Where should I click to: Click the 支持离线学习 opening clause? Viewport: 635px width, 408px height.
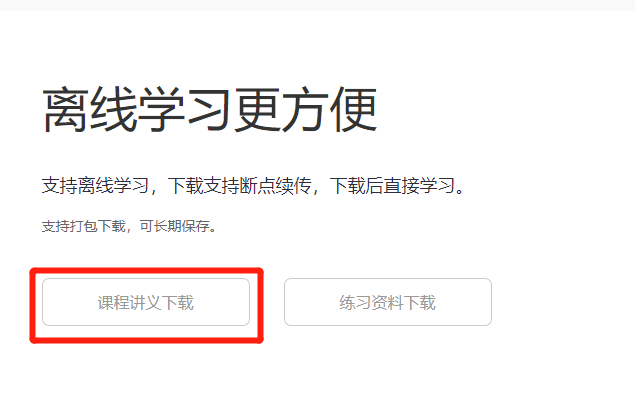coord(95,186)
